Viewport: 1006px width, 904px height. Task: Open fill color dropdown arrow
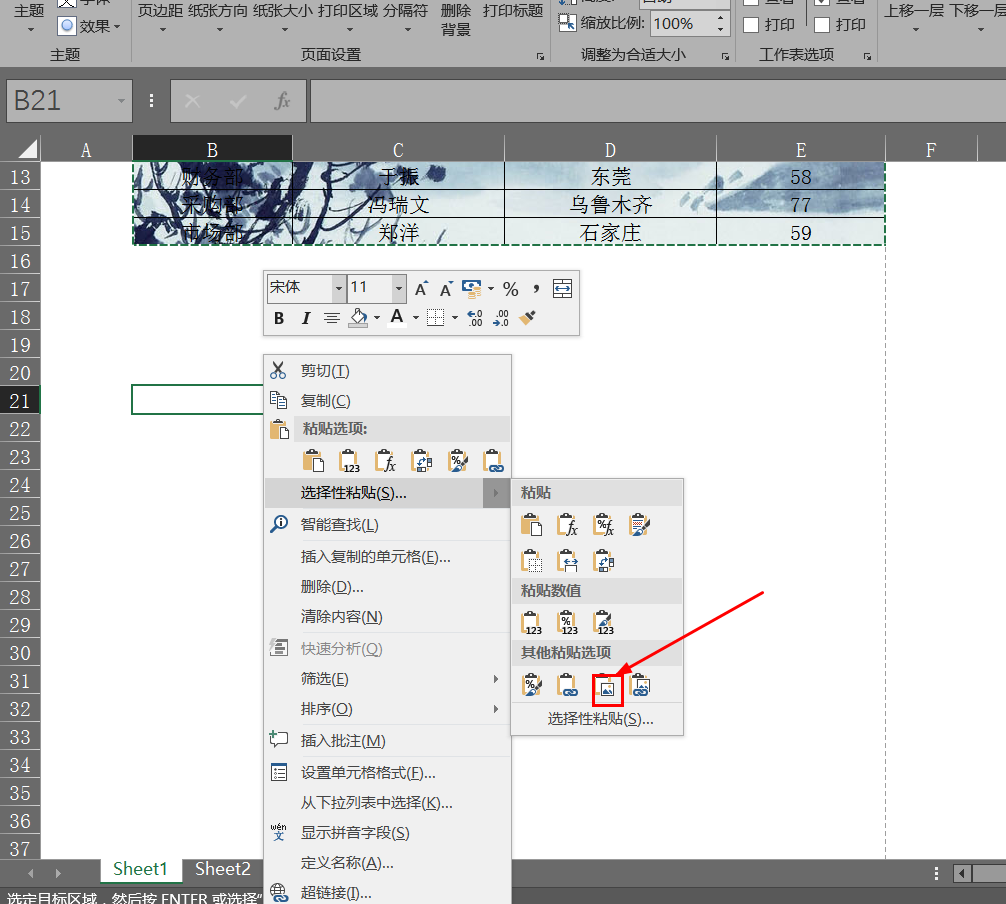click(377, 318)
